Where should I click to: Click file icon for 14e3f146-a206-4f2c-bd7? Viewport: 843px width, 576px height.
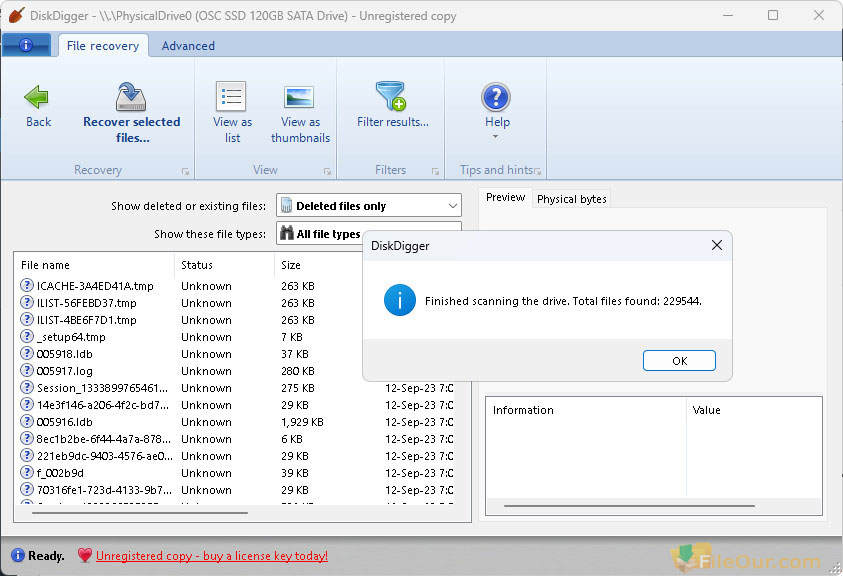[x=27, y=404]
